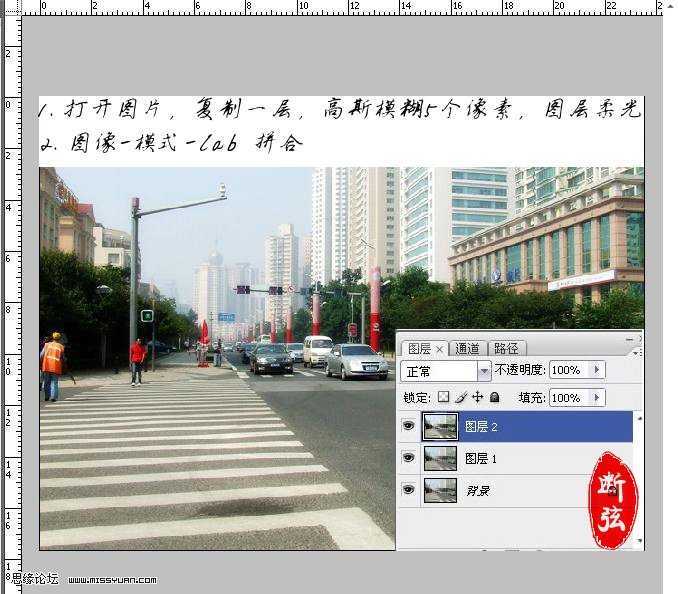Close the 图层 tab with its x
This screenshot has width=678, height=594.
coord(439,349)
